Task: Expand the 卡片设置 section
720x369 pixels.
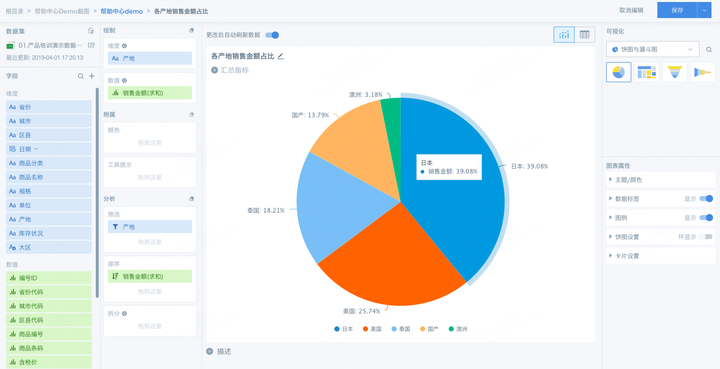Action: click(x=660, y=256)
